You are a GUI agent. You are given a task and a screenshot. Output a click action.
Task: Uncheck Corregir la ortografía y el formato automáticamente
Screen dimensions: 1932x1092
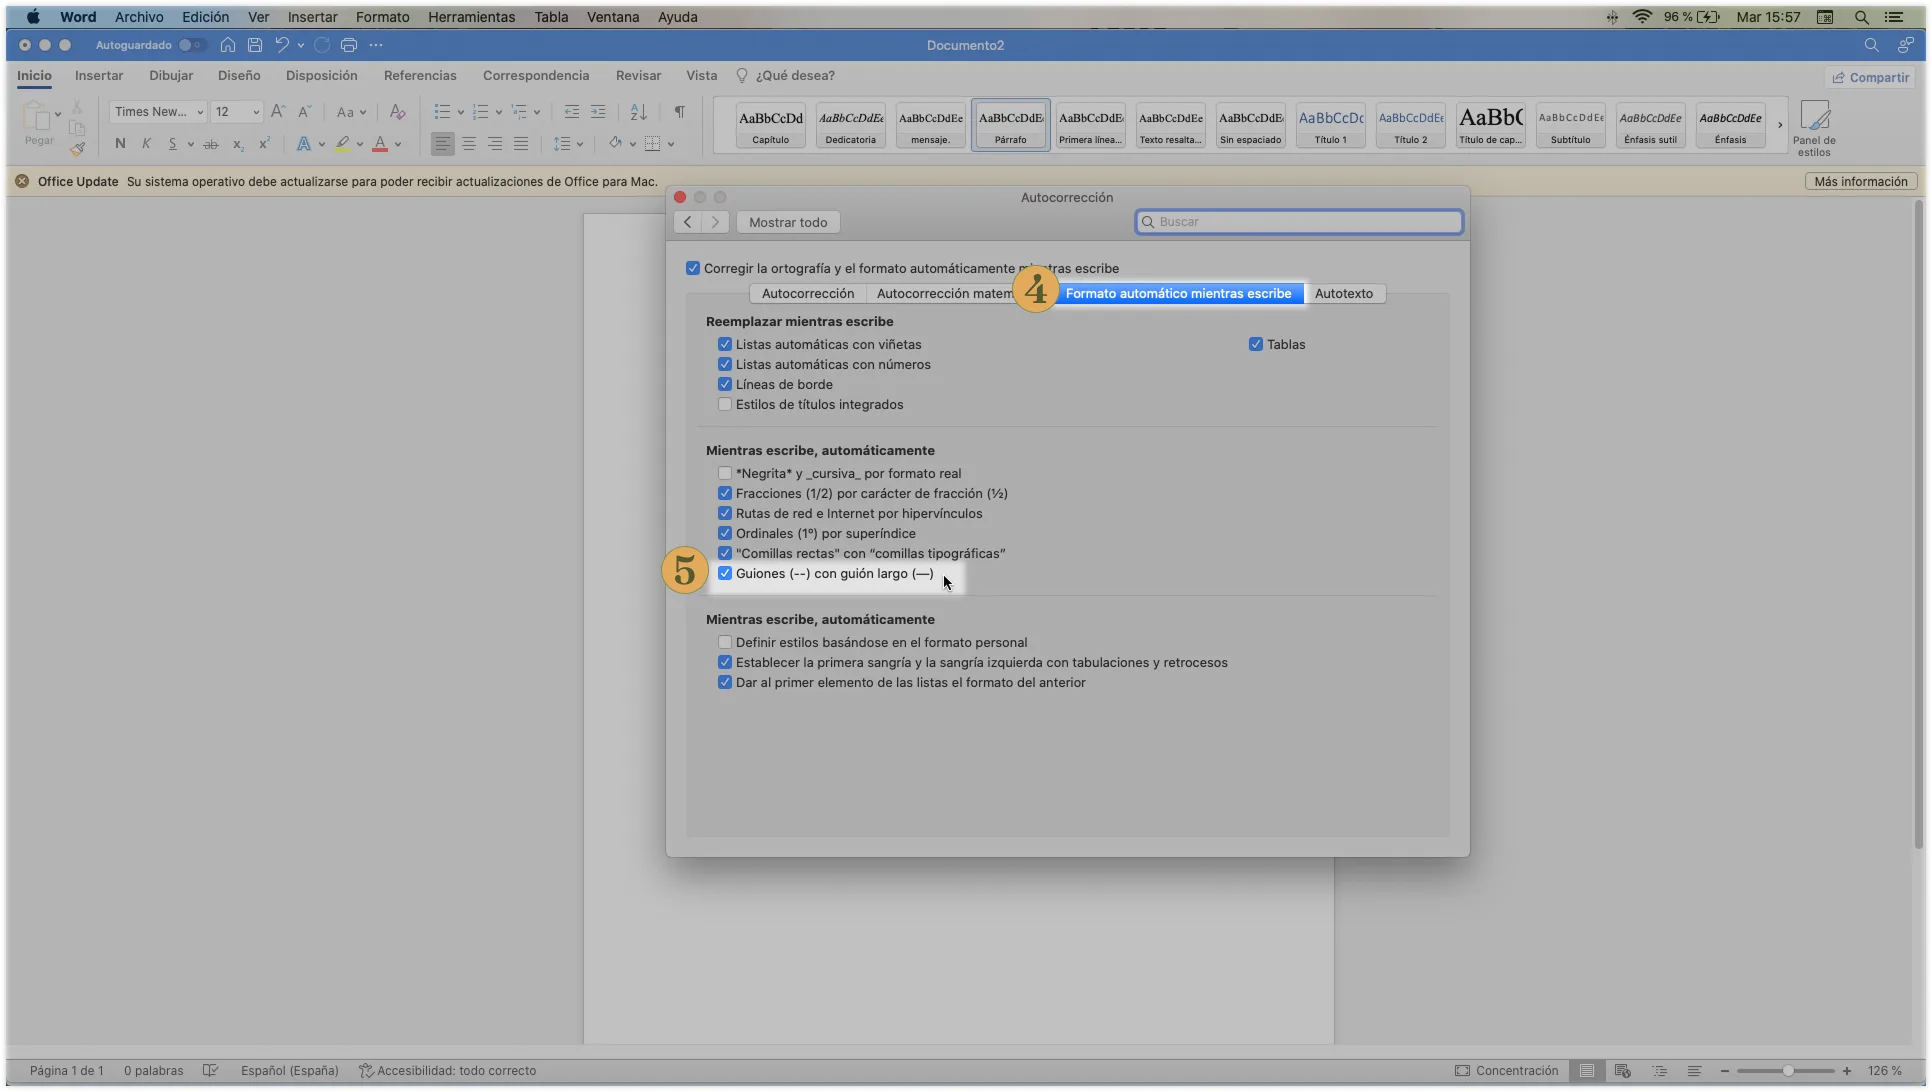(x=693, y=268)
